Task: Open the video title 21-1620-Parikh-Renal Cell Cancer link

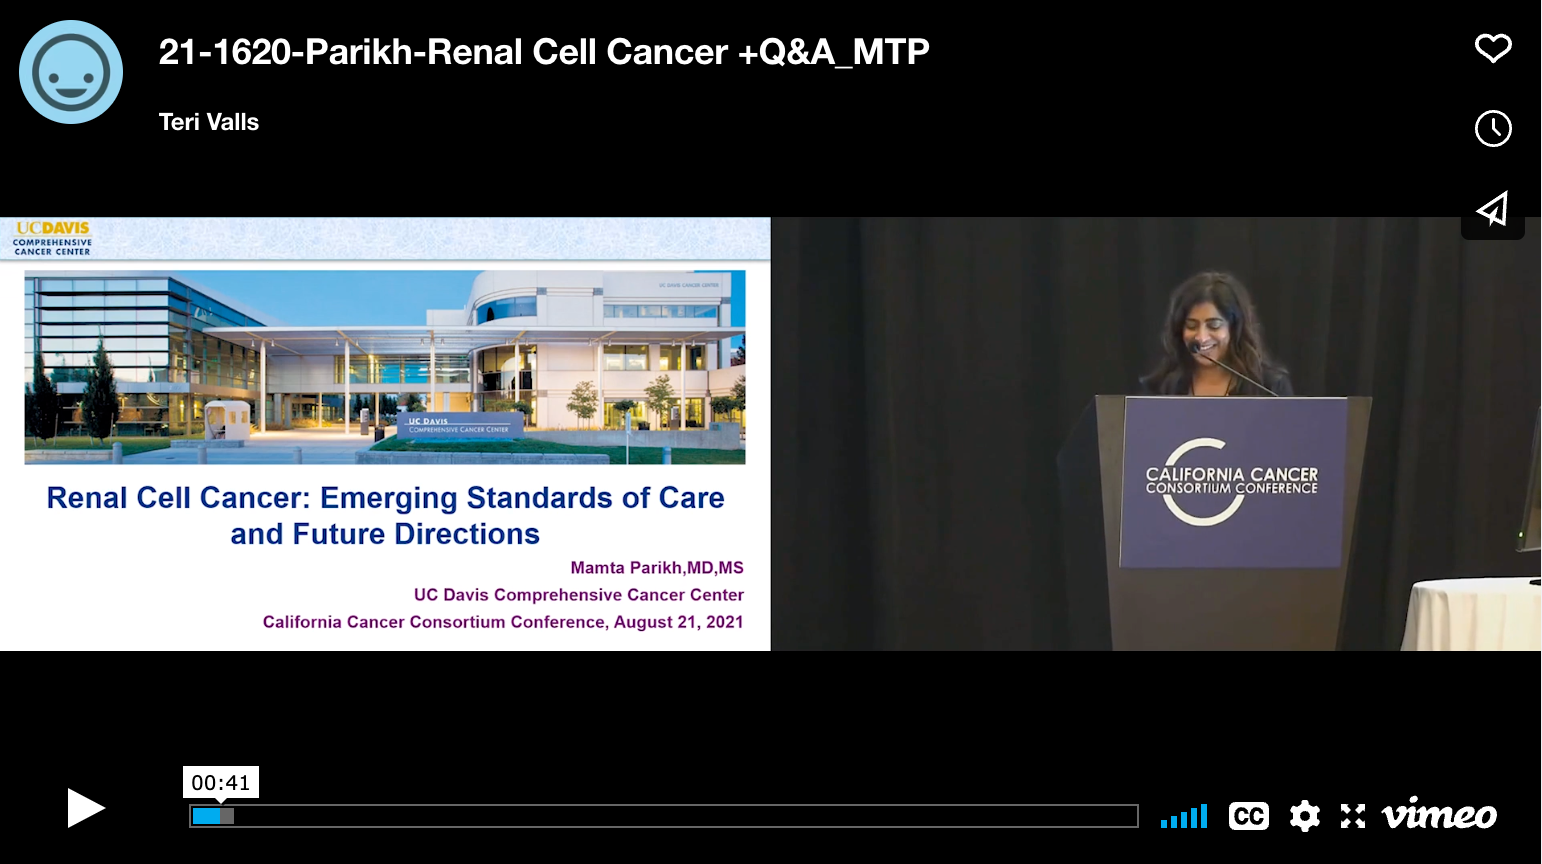Action: coord(544,52)
